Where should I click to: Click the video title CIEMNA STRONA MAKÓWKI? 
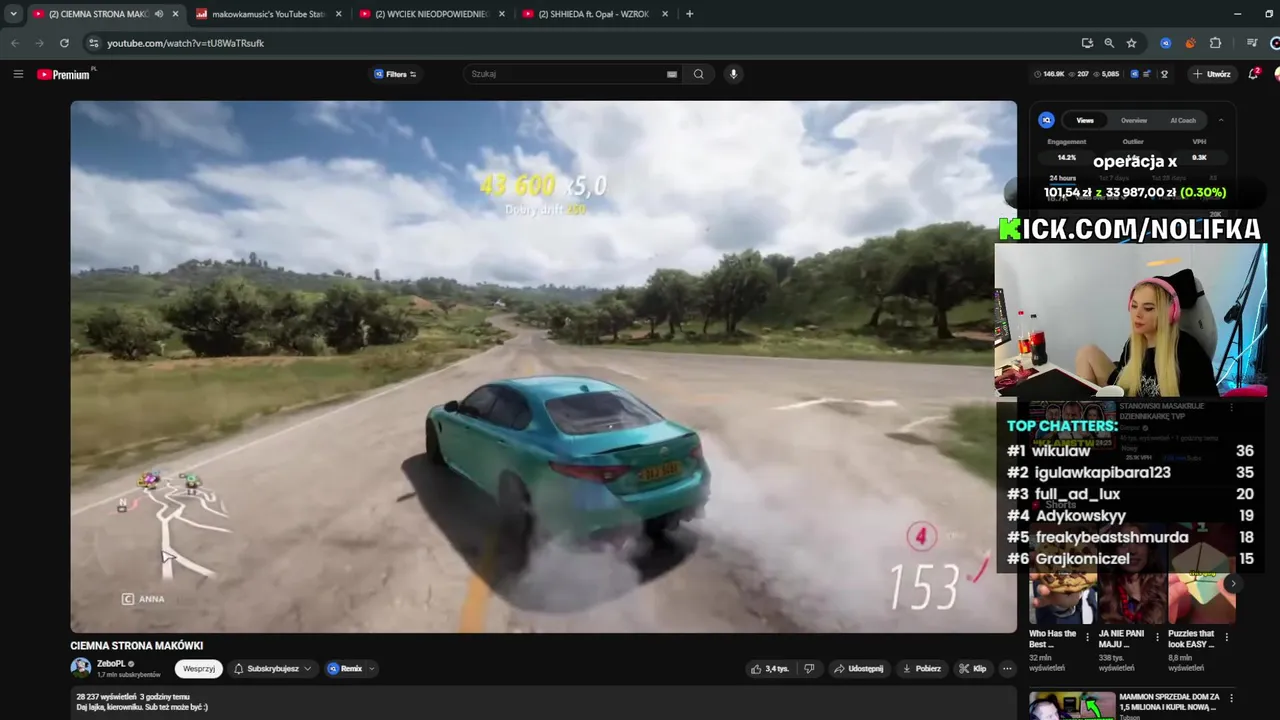coord(136,646)
